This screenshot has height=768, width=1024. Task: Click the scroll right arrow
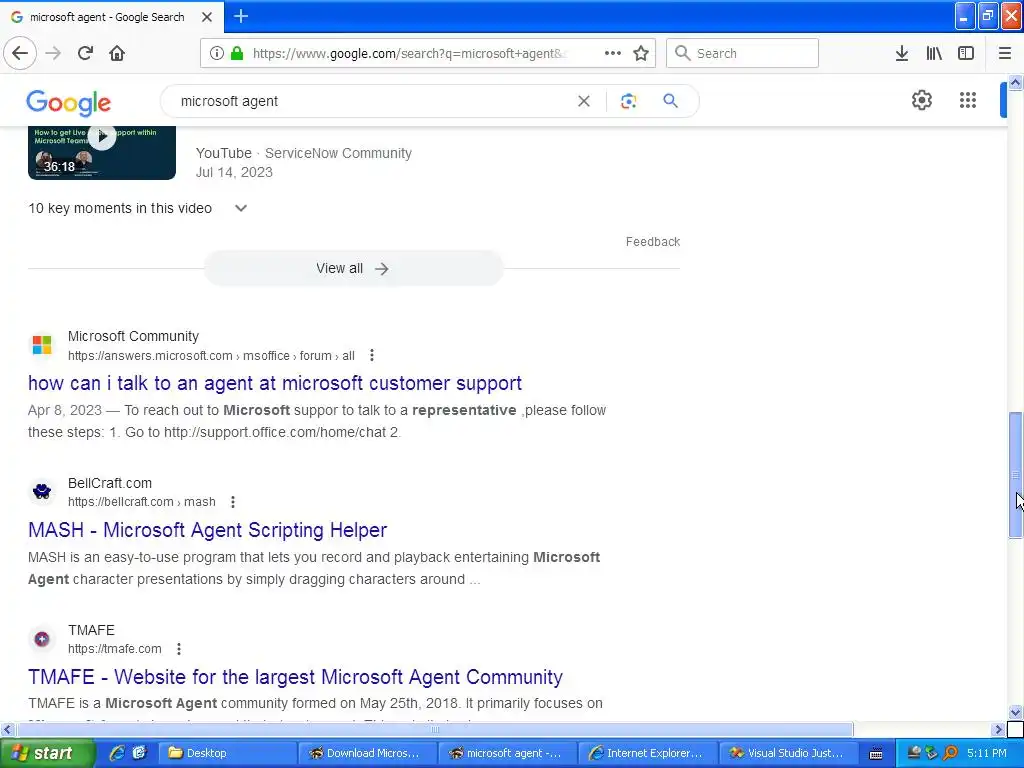(x=999, y=729)
